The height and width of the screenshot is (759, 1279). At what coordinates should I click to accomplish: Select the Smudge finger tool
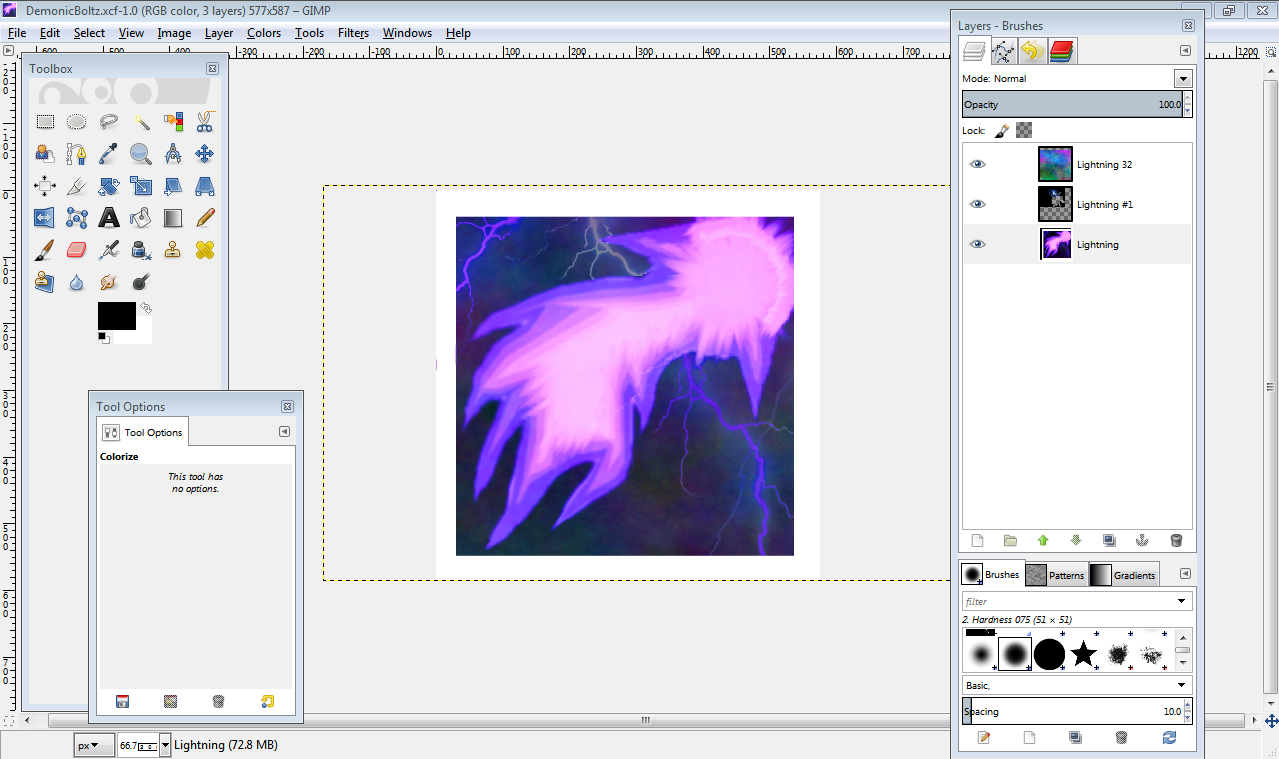coord(109,282)
